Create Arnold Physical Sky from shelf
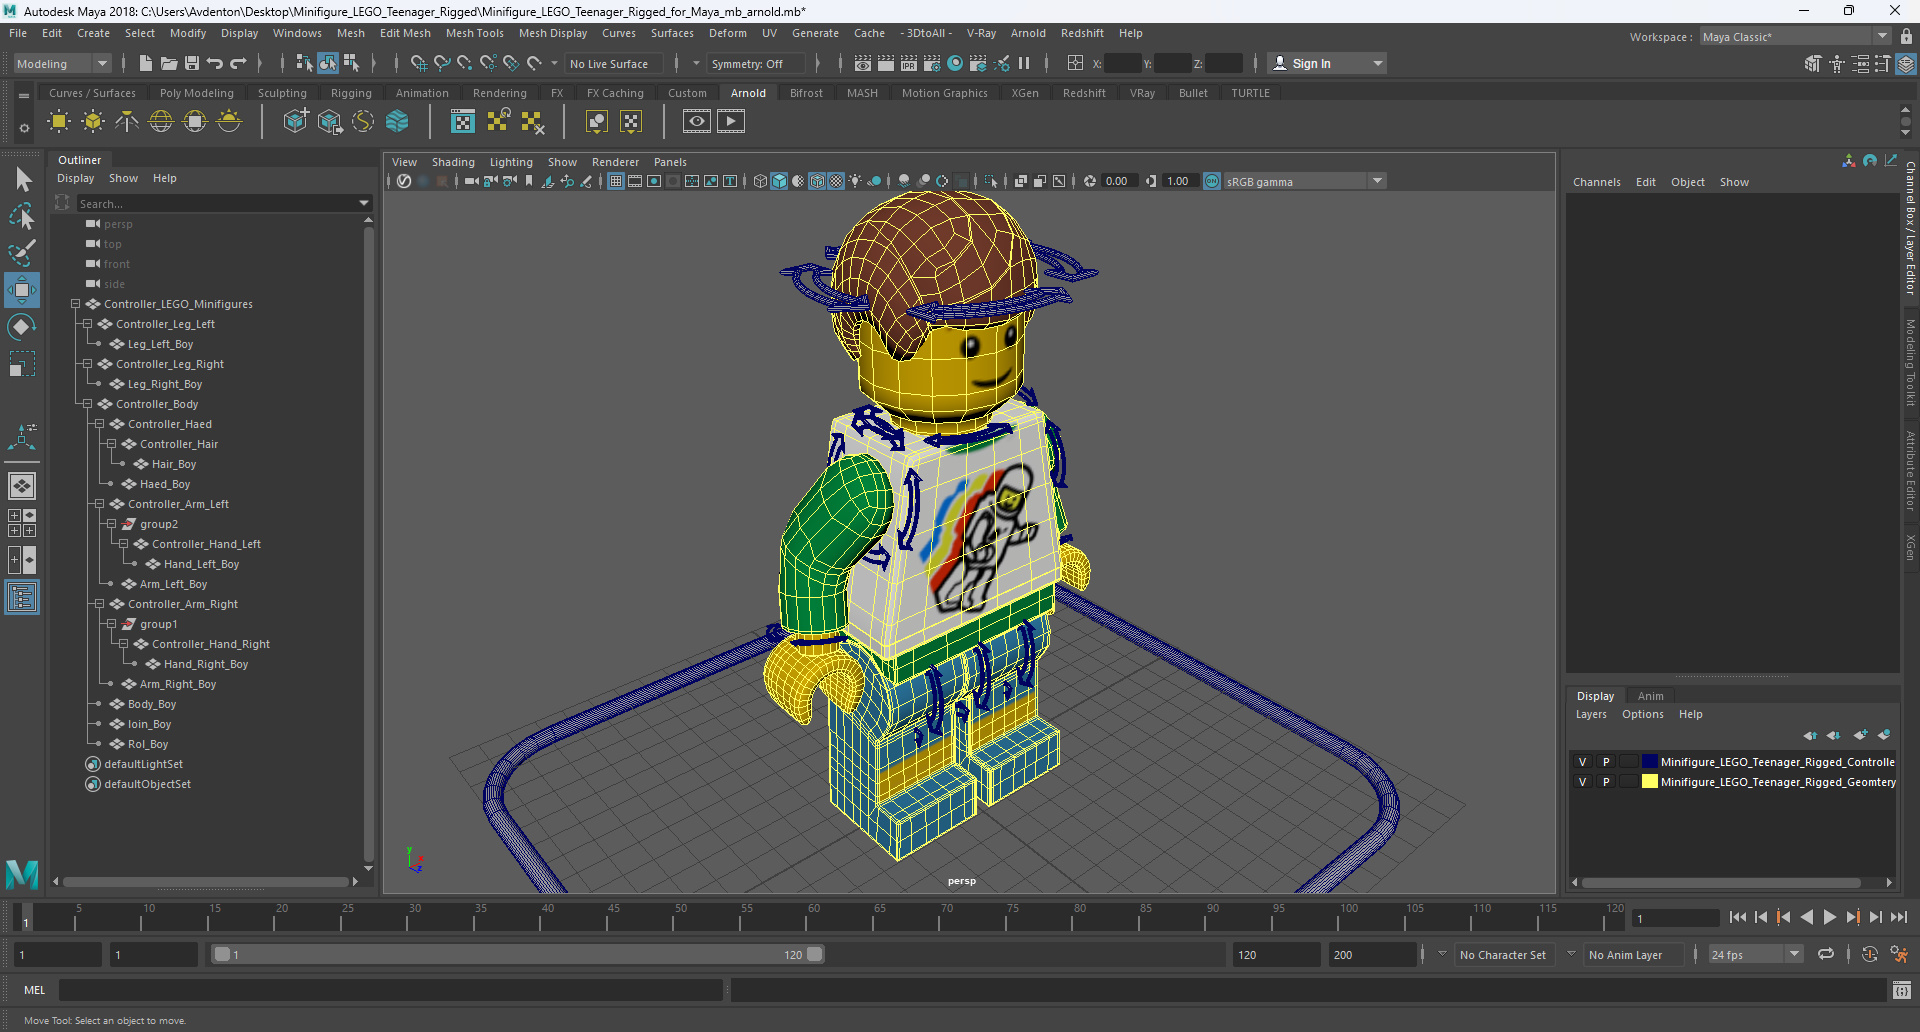The height and width of the screenshot is (1032, 1920). (229, 122)
